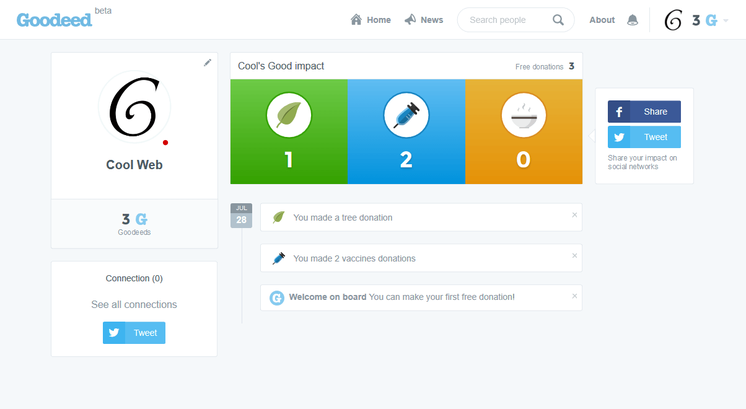Click the leaf icon in tree donation entry

coord(278,217)
